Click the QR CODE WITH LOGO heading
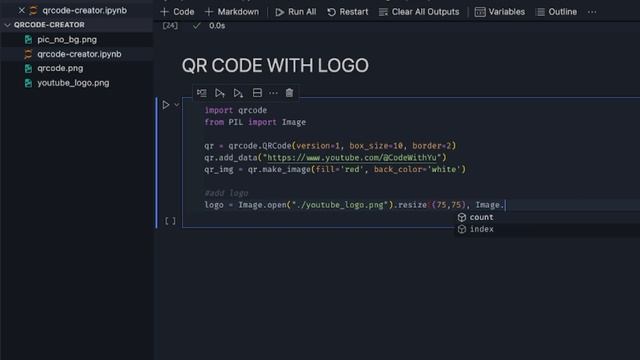Image resolution: width=640 pixels, height=360 pixels. point(275,65)
